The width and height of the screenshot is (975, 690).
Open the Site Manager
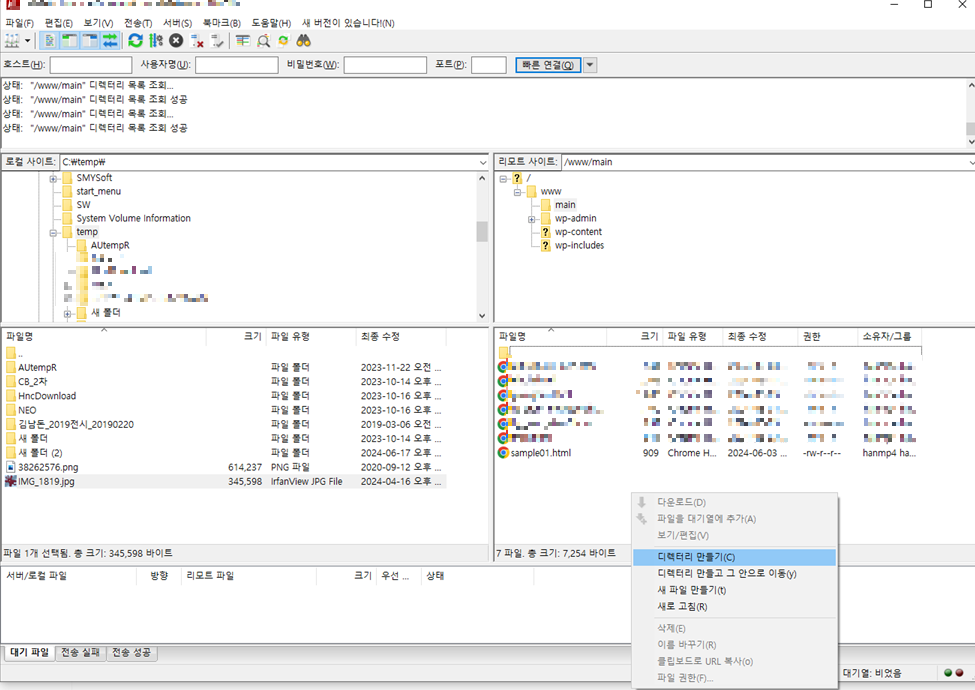10,40
